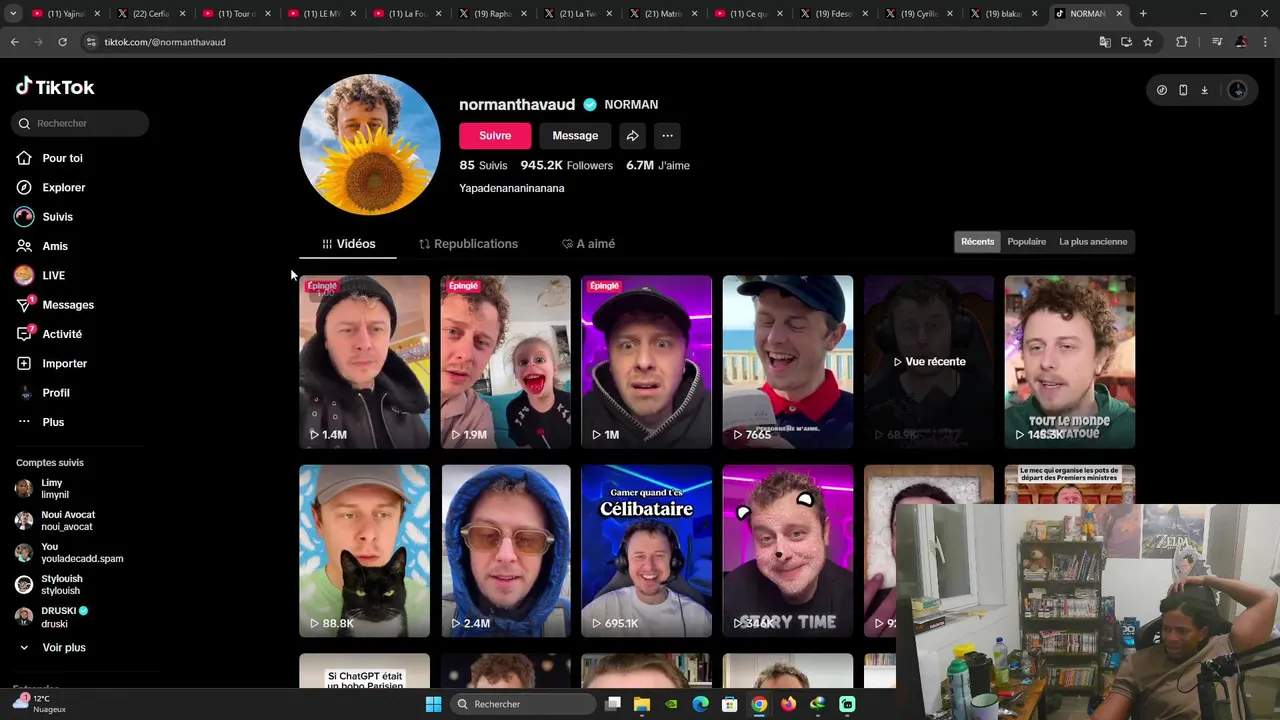Viewport: 1280px width, 720px height.
Task: Open the browser tab search dropdown arrow
Action: (x=13, y=14)
